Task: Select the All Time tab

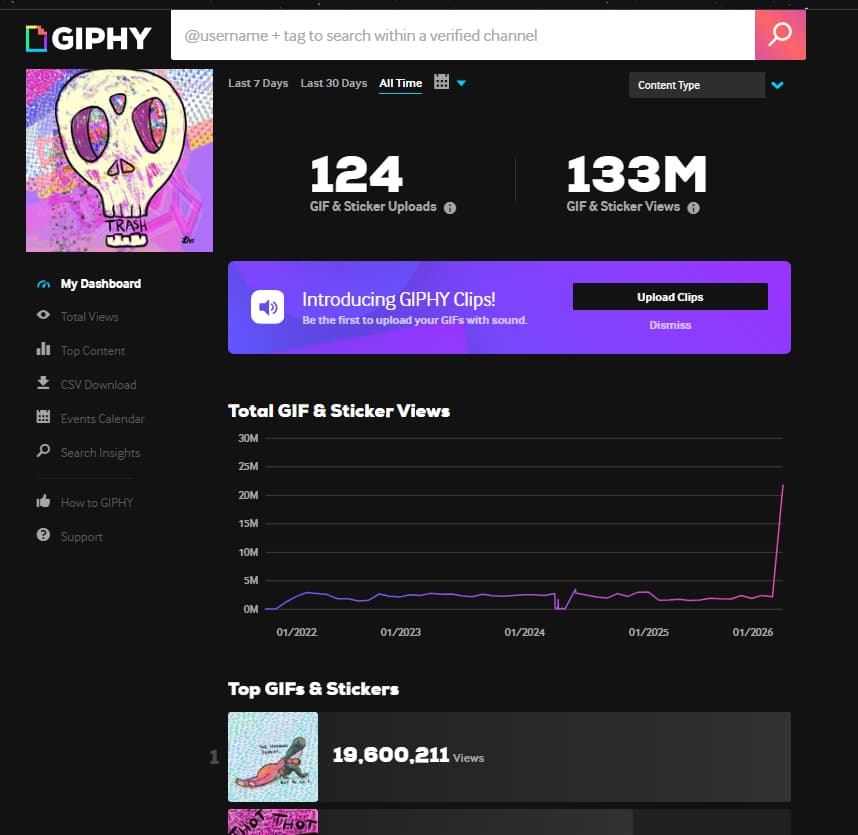Action: pyautogui.click(x=400, y=83)
